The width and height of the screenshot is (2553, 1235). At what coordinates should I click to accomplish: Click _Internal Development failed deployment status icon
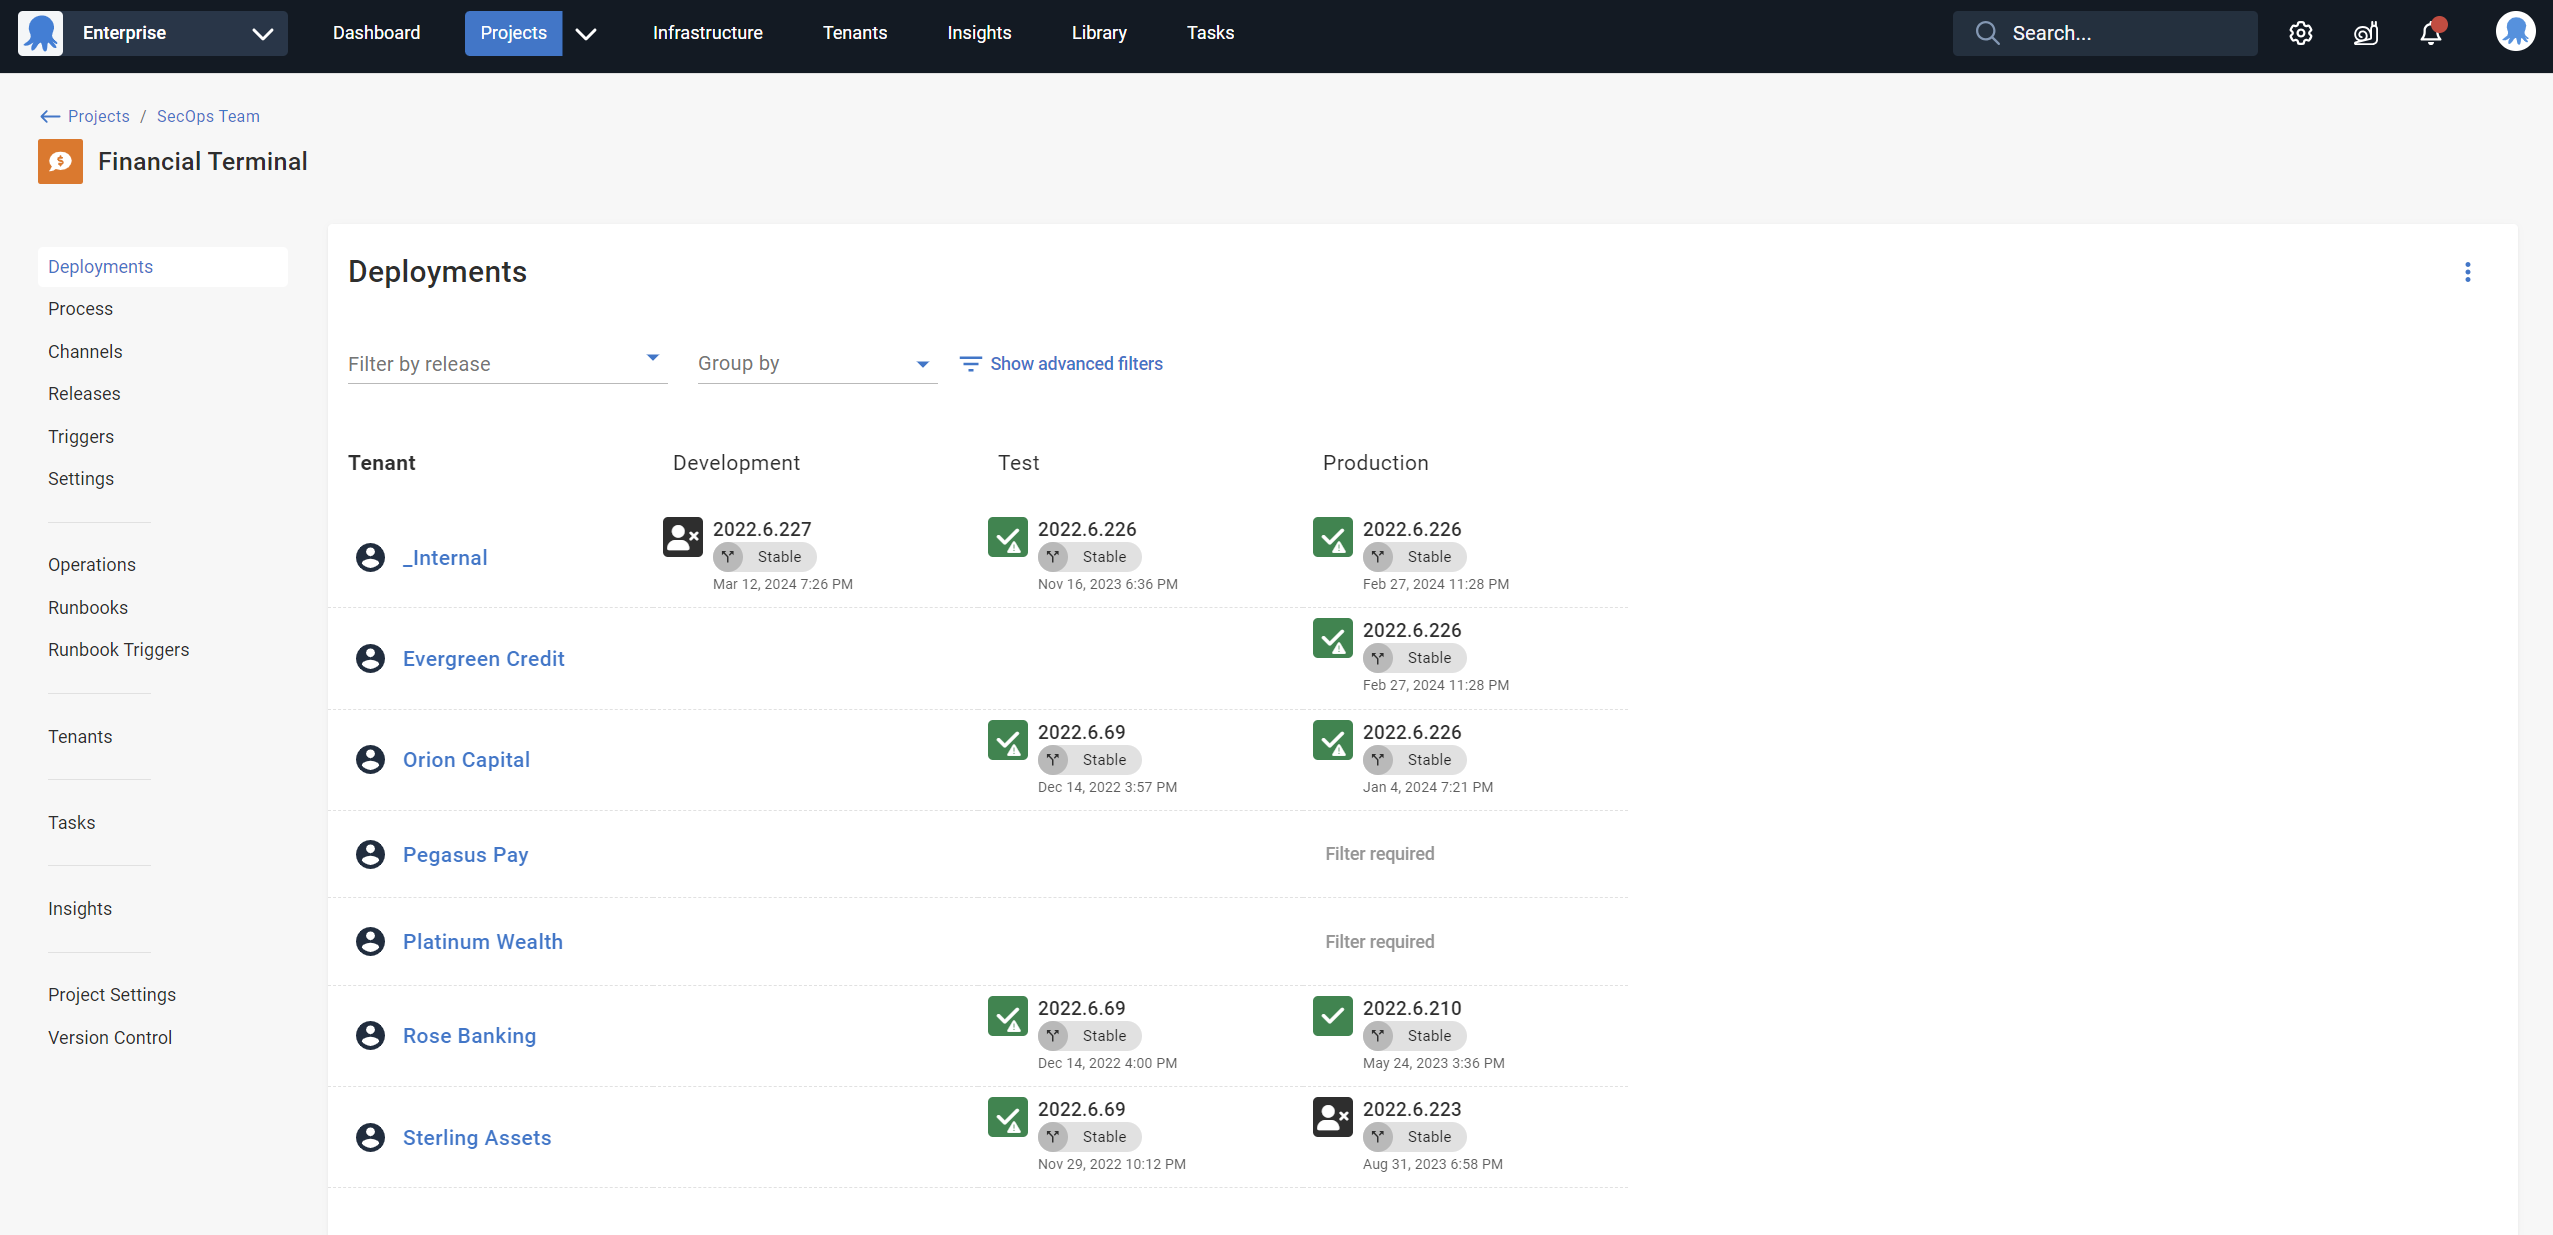pyautogui.click(x=683, y=537)
